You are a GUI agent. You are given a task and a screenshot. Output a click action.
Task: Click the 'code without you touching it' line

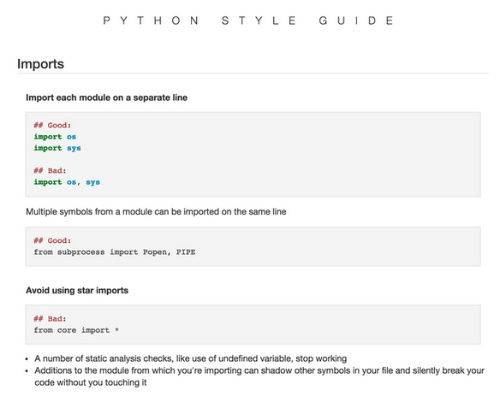coord(91,383)
